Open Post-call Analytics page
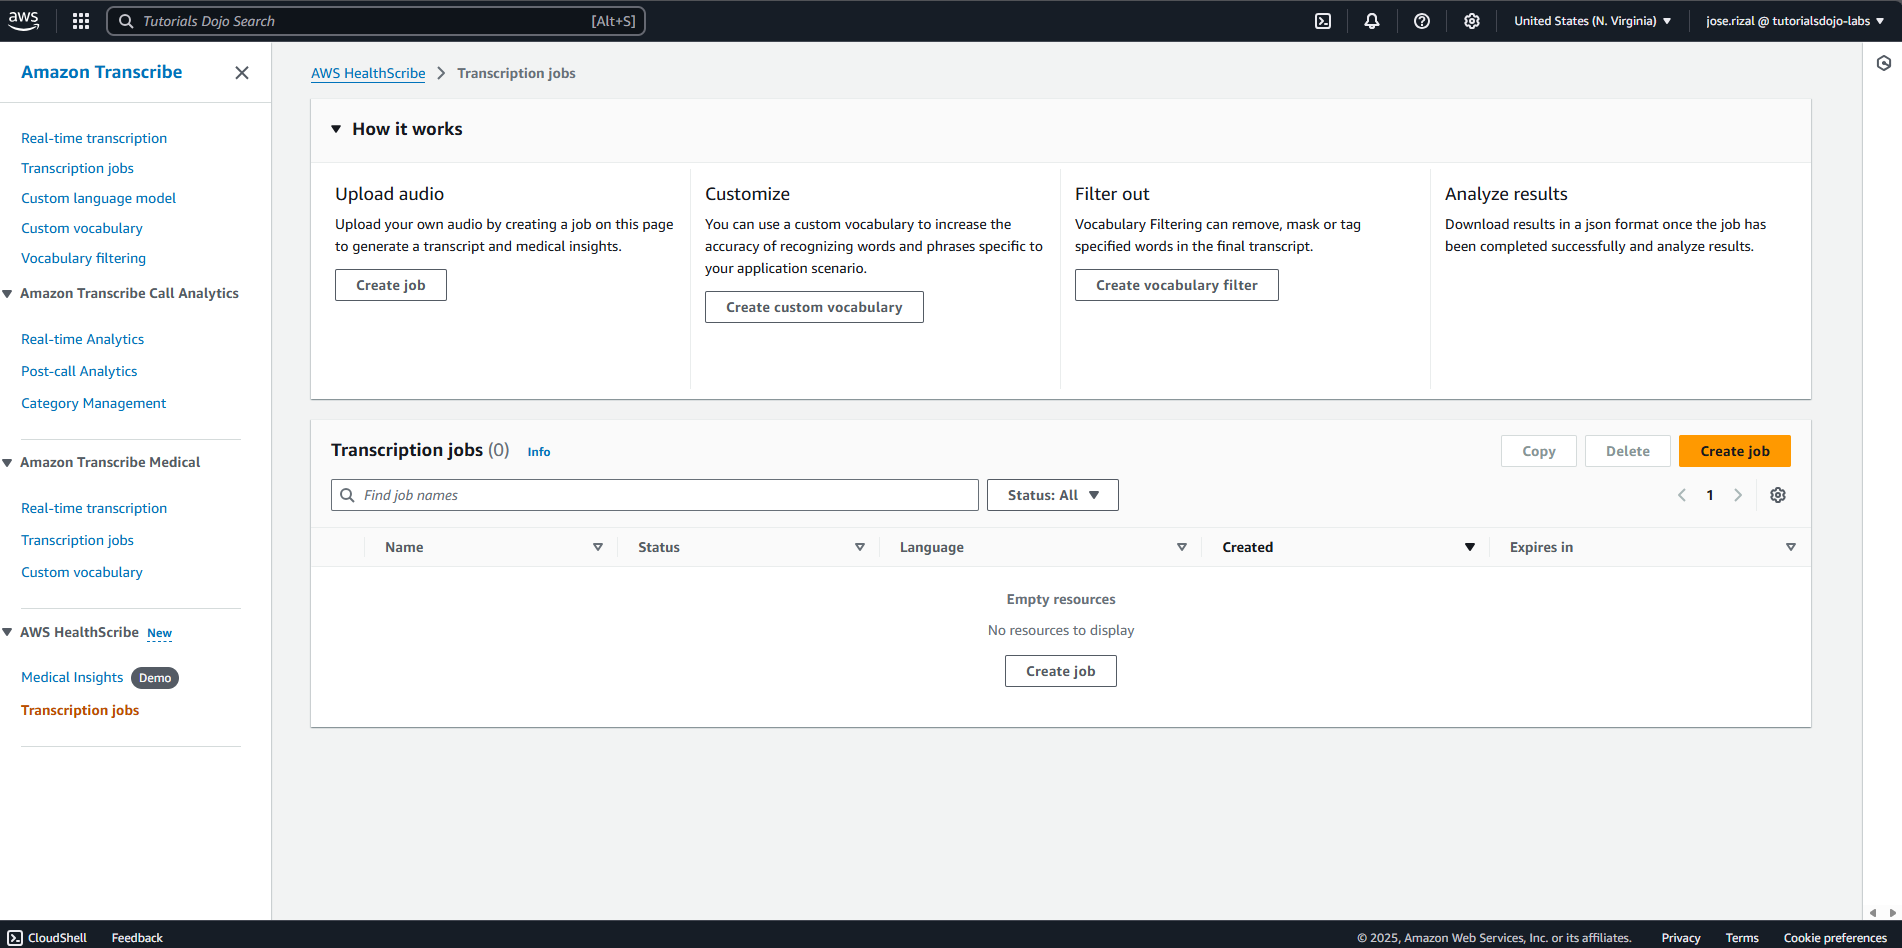This screenshot has width=1902, height=948. tap(79, 371)
